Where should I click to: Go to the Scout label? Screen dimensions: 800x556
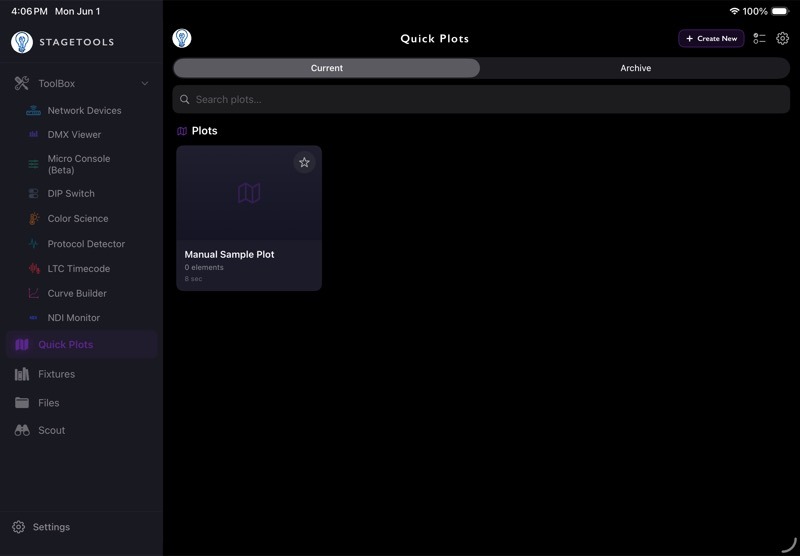click(52, 430)
